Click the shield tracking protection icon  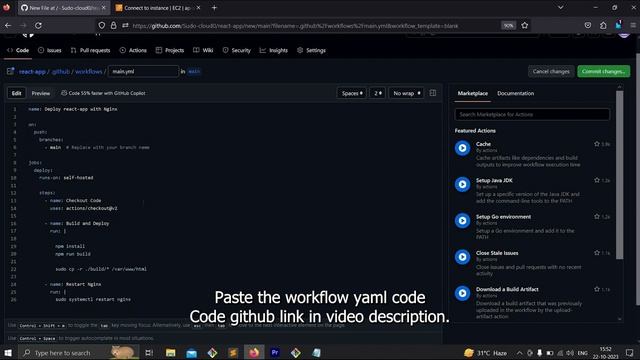pos(102,25)
